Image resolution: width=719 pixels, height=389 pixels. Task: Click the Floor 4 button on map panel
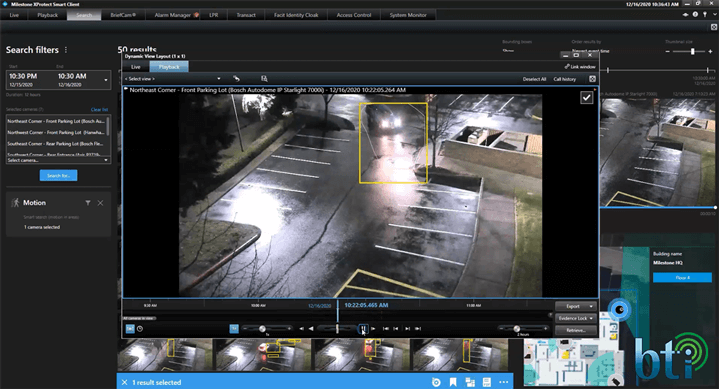coord(682,278)
